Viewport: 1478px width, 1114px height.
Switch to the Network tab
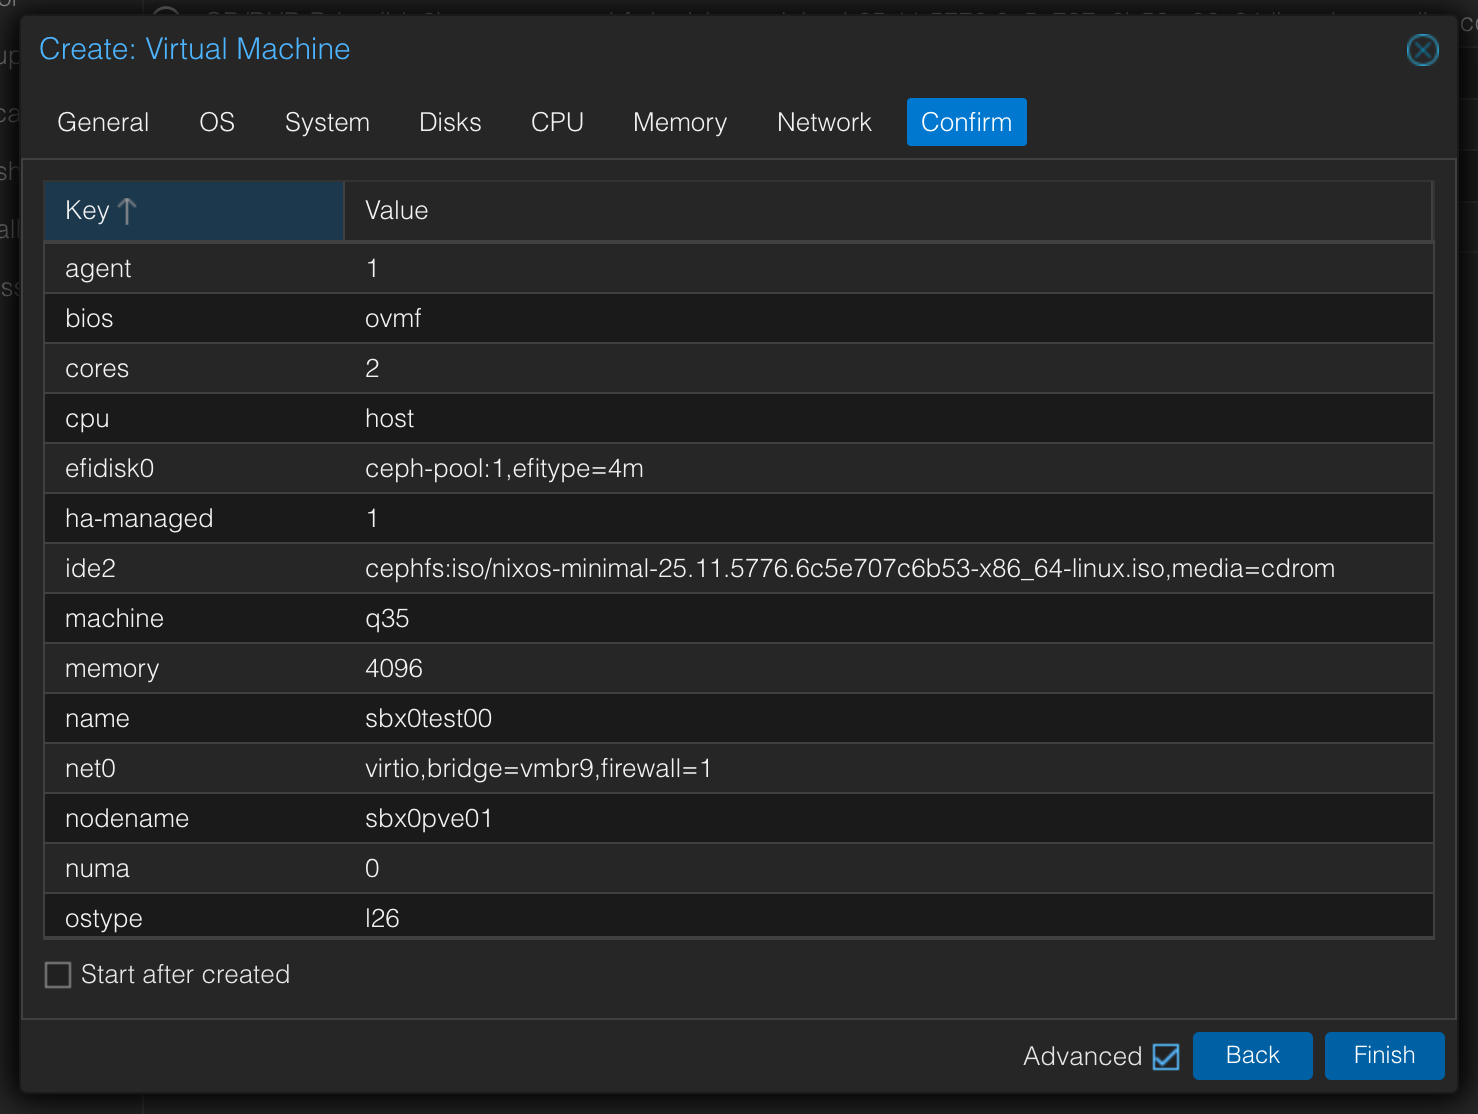824,121
